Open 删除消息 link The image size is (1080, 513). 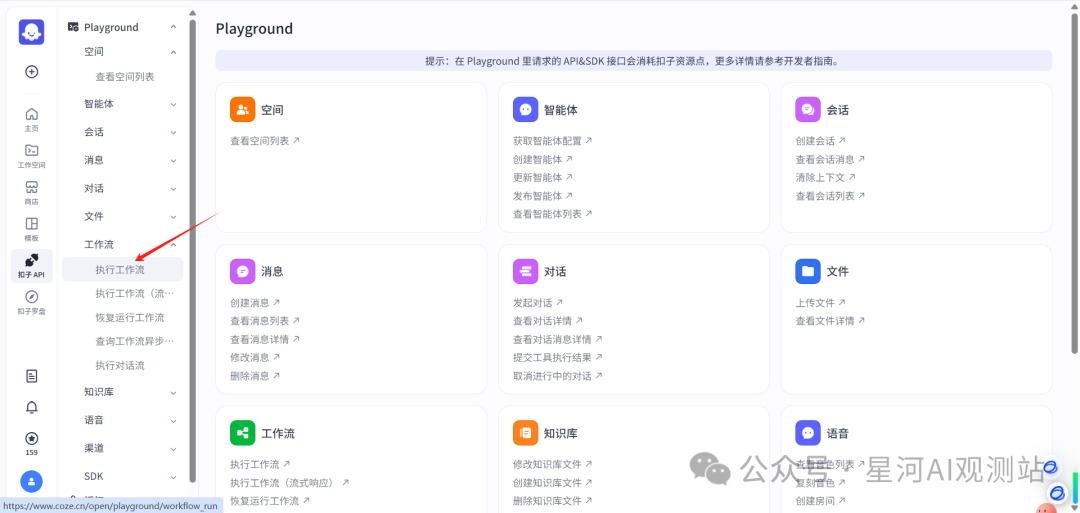(256, 376)
